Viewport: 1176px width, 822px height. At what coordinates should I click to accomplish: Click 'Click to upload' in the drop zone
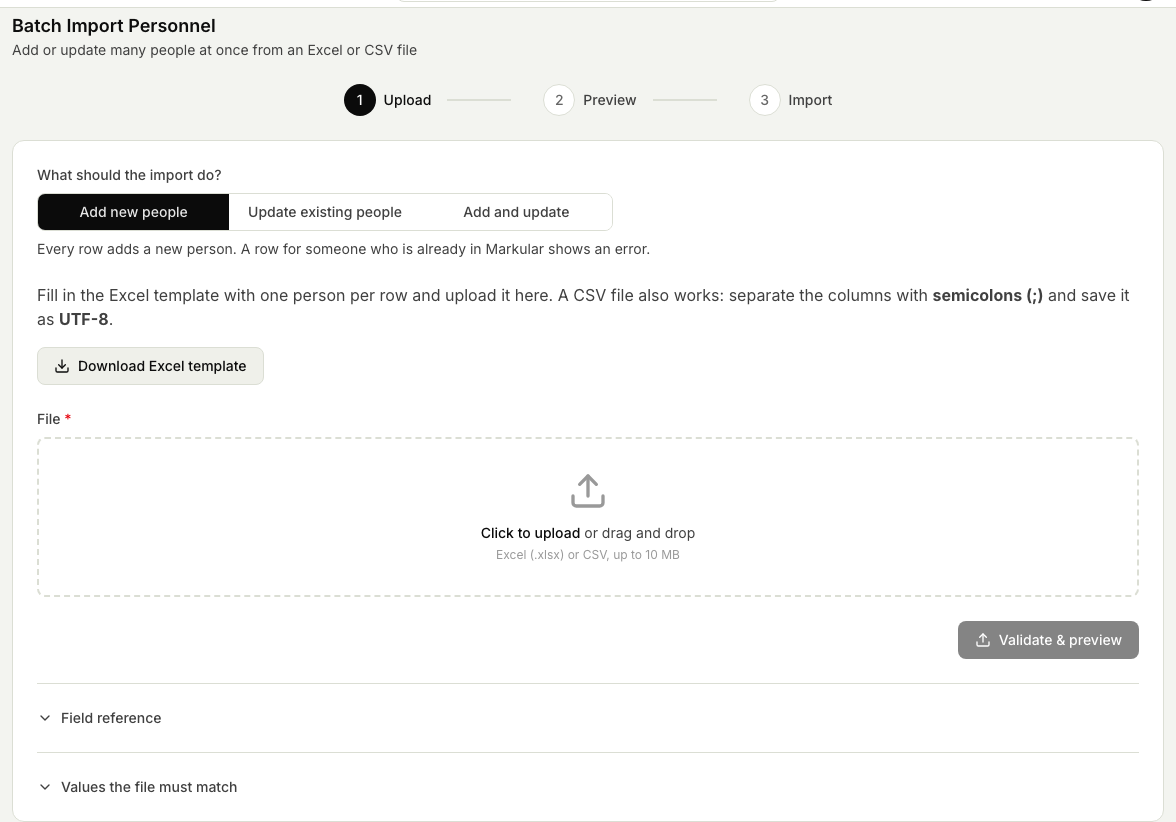point(530,533)
